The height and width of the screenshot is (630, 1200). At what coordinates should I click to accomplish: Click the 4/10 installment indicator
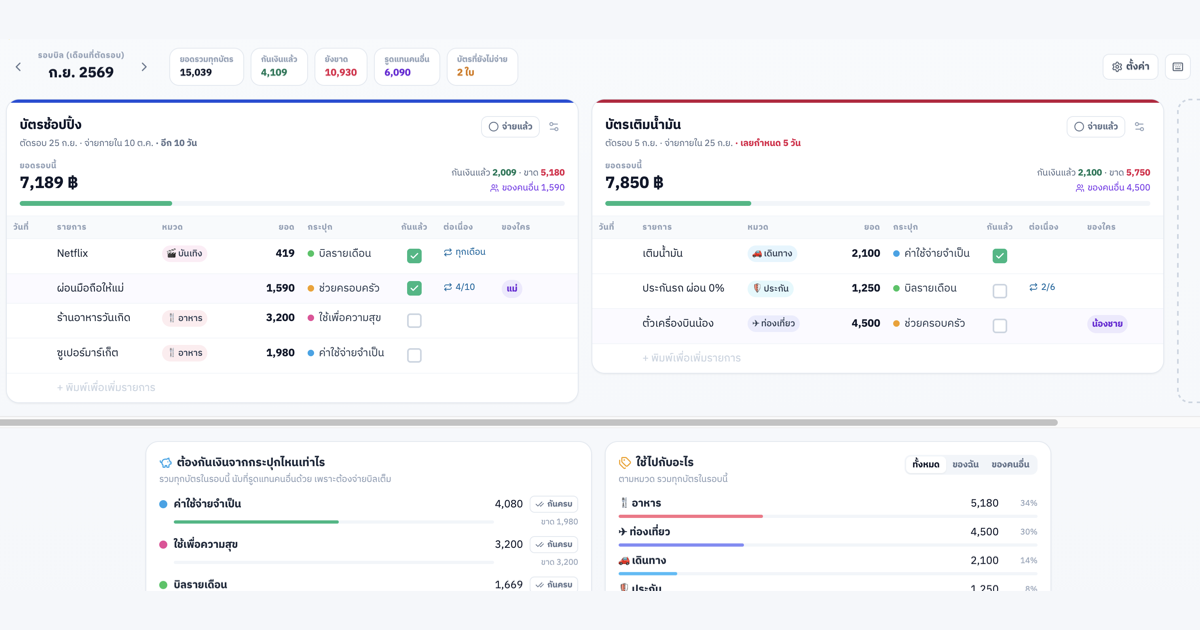tap(460, 287)
